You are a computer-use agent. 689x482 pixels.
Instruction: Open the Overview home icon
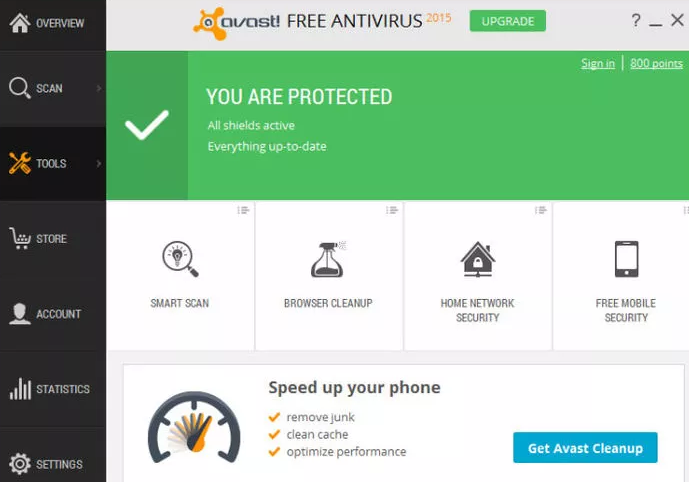[20, 22]
